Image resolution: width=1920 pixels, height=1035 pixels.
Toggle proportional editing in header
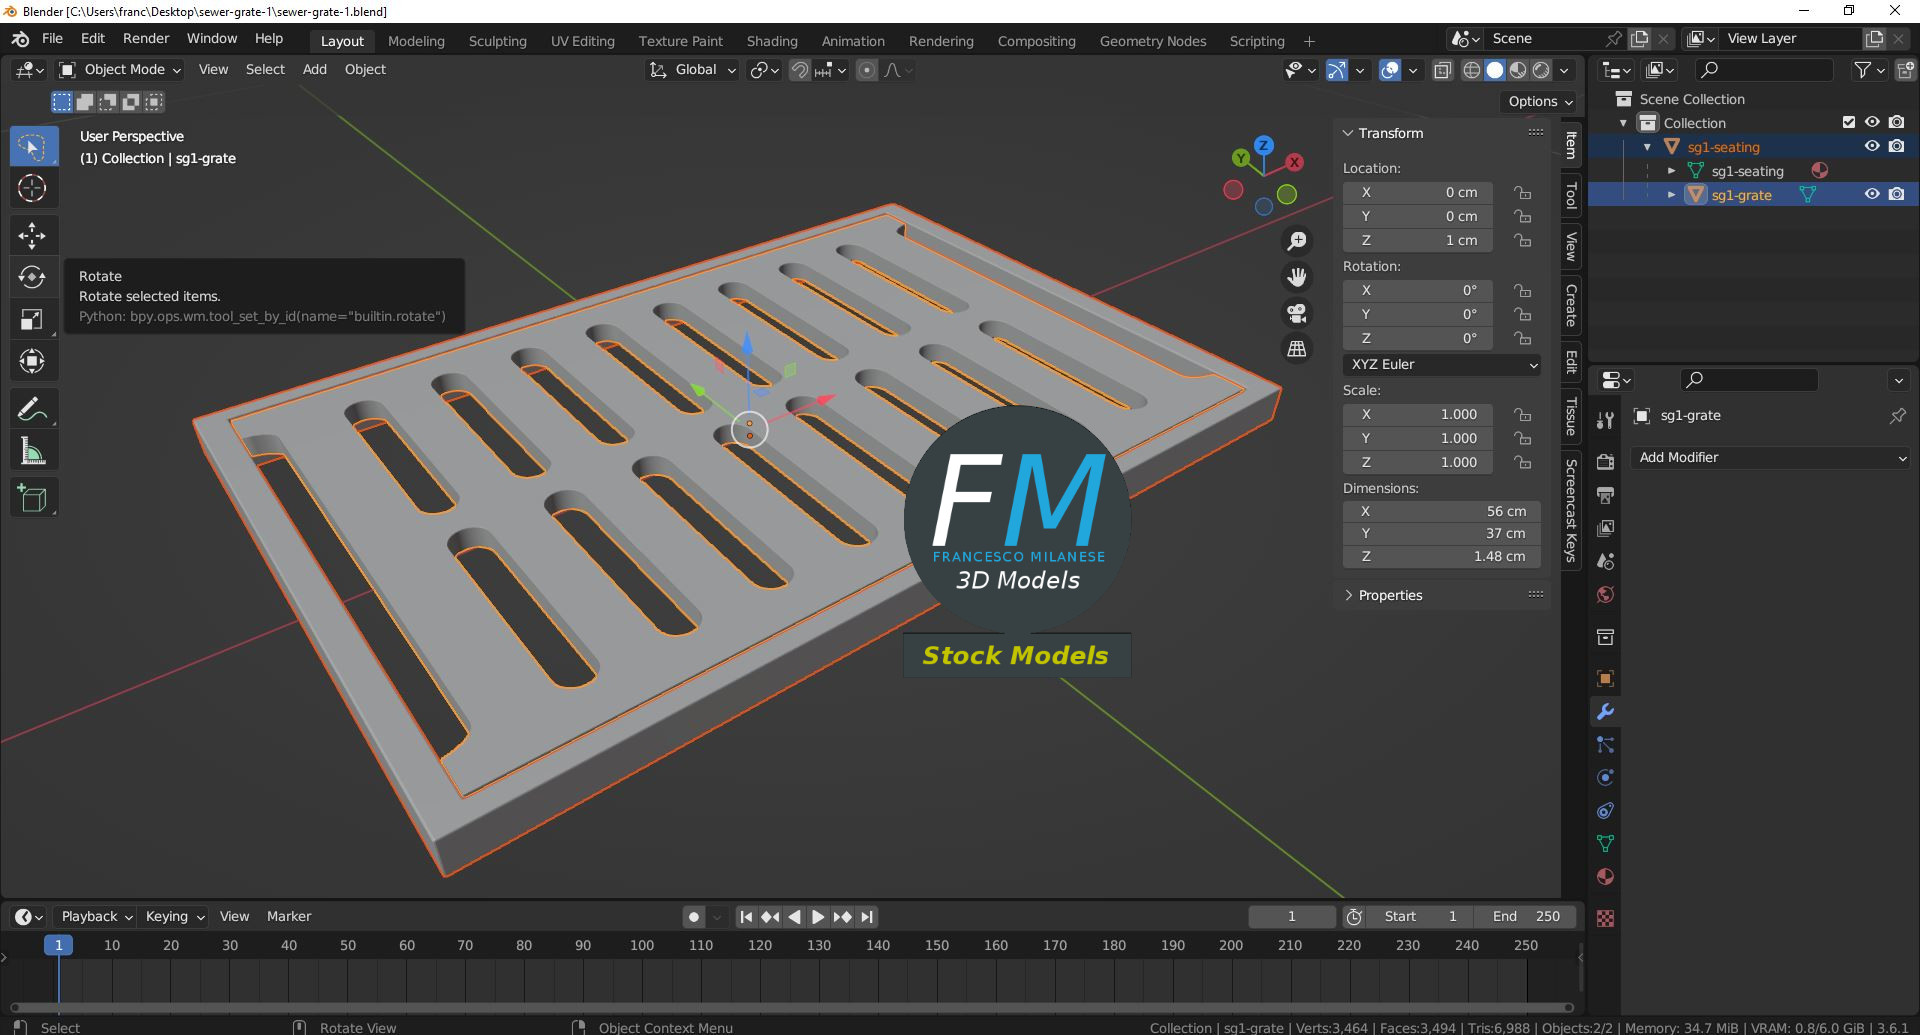click(x=867, y=70)
